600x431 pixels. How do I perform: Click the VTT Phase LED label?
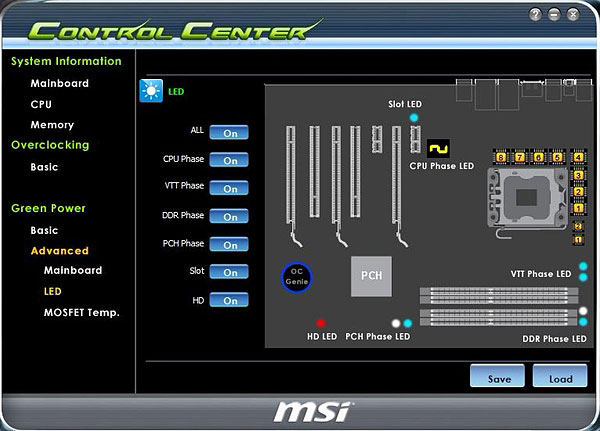tap(541, 274)
